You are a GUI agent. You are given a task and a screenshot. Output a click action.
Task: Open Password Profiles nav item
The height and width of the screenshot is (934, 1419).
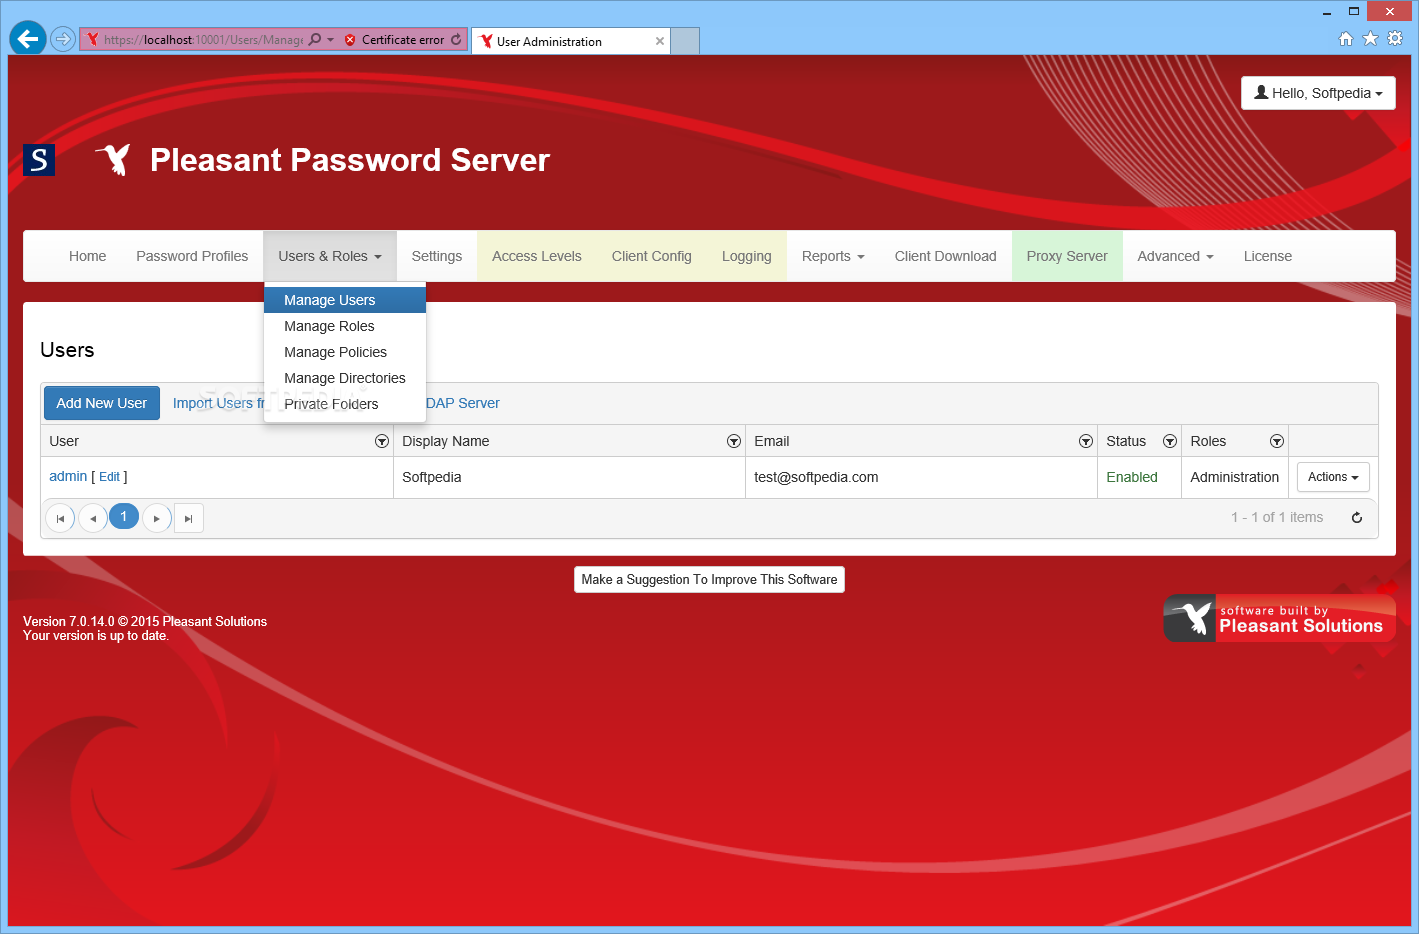pos(192,256)
